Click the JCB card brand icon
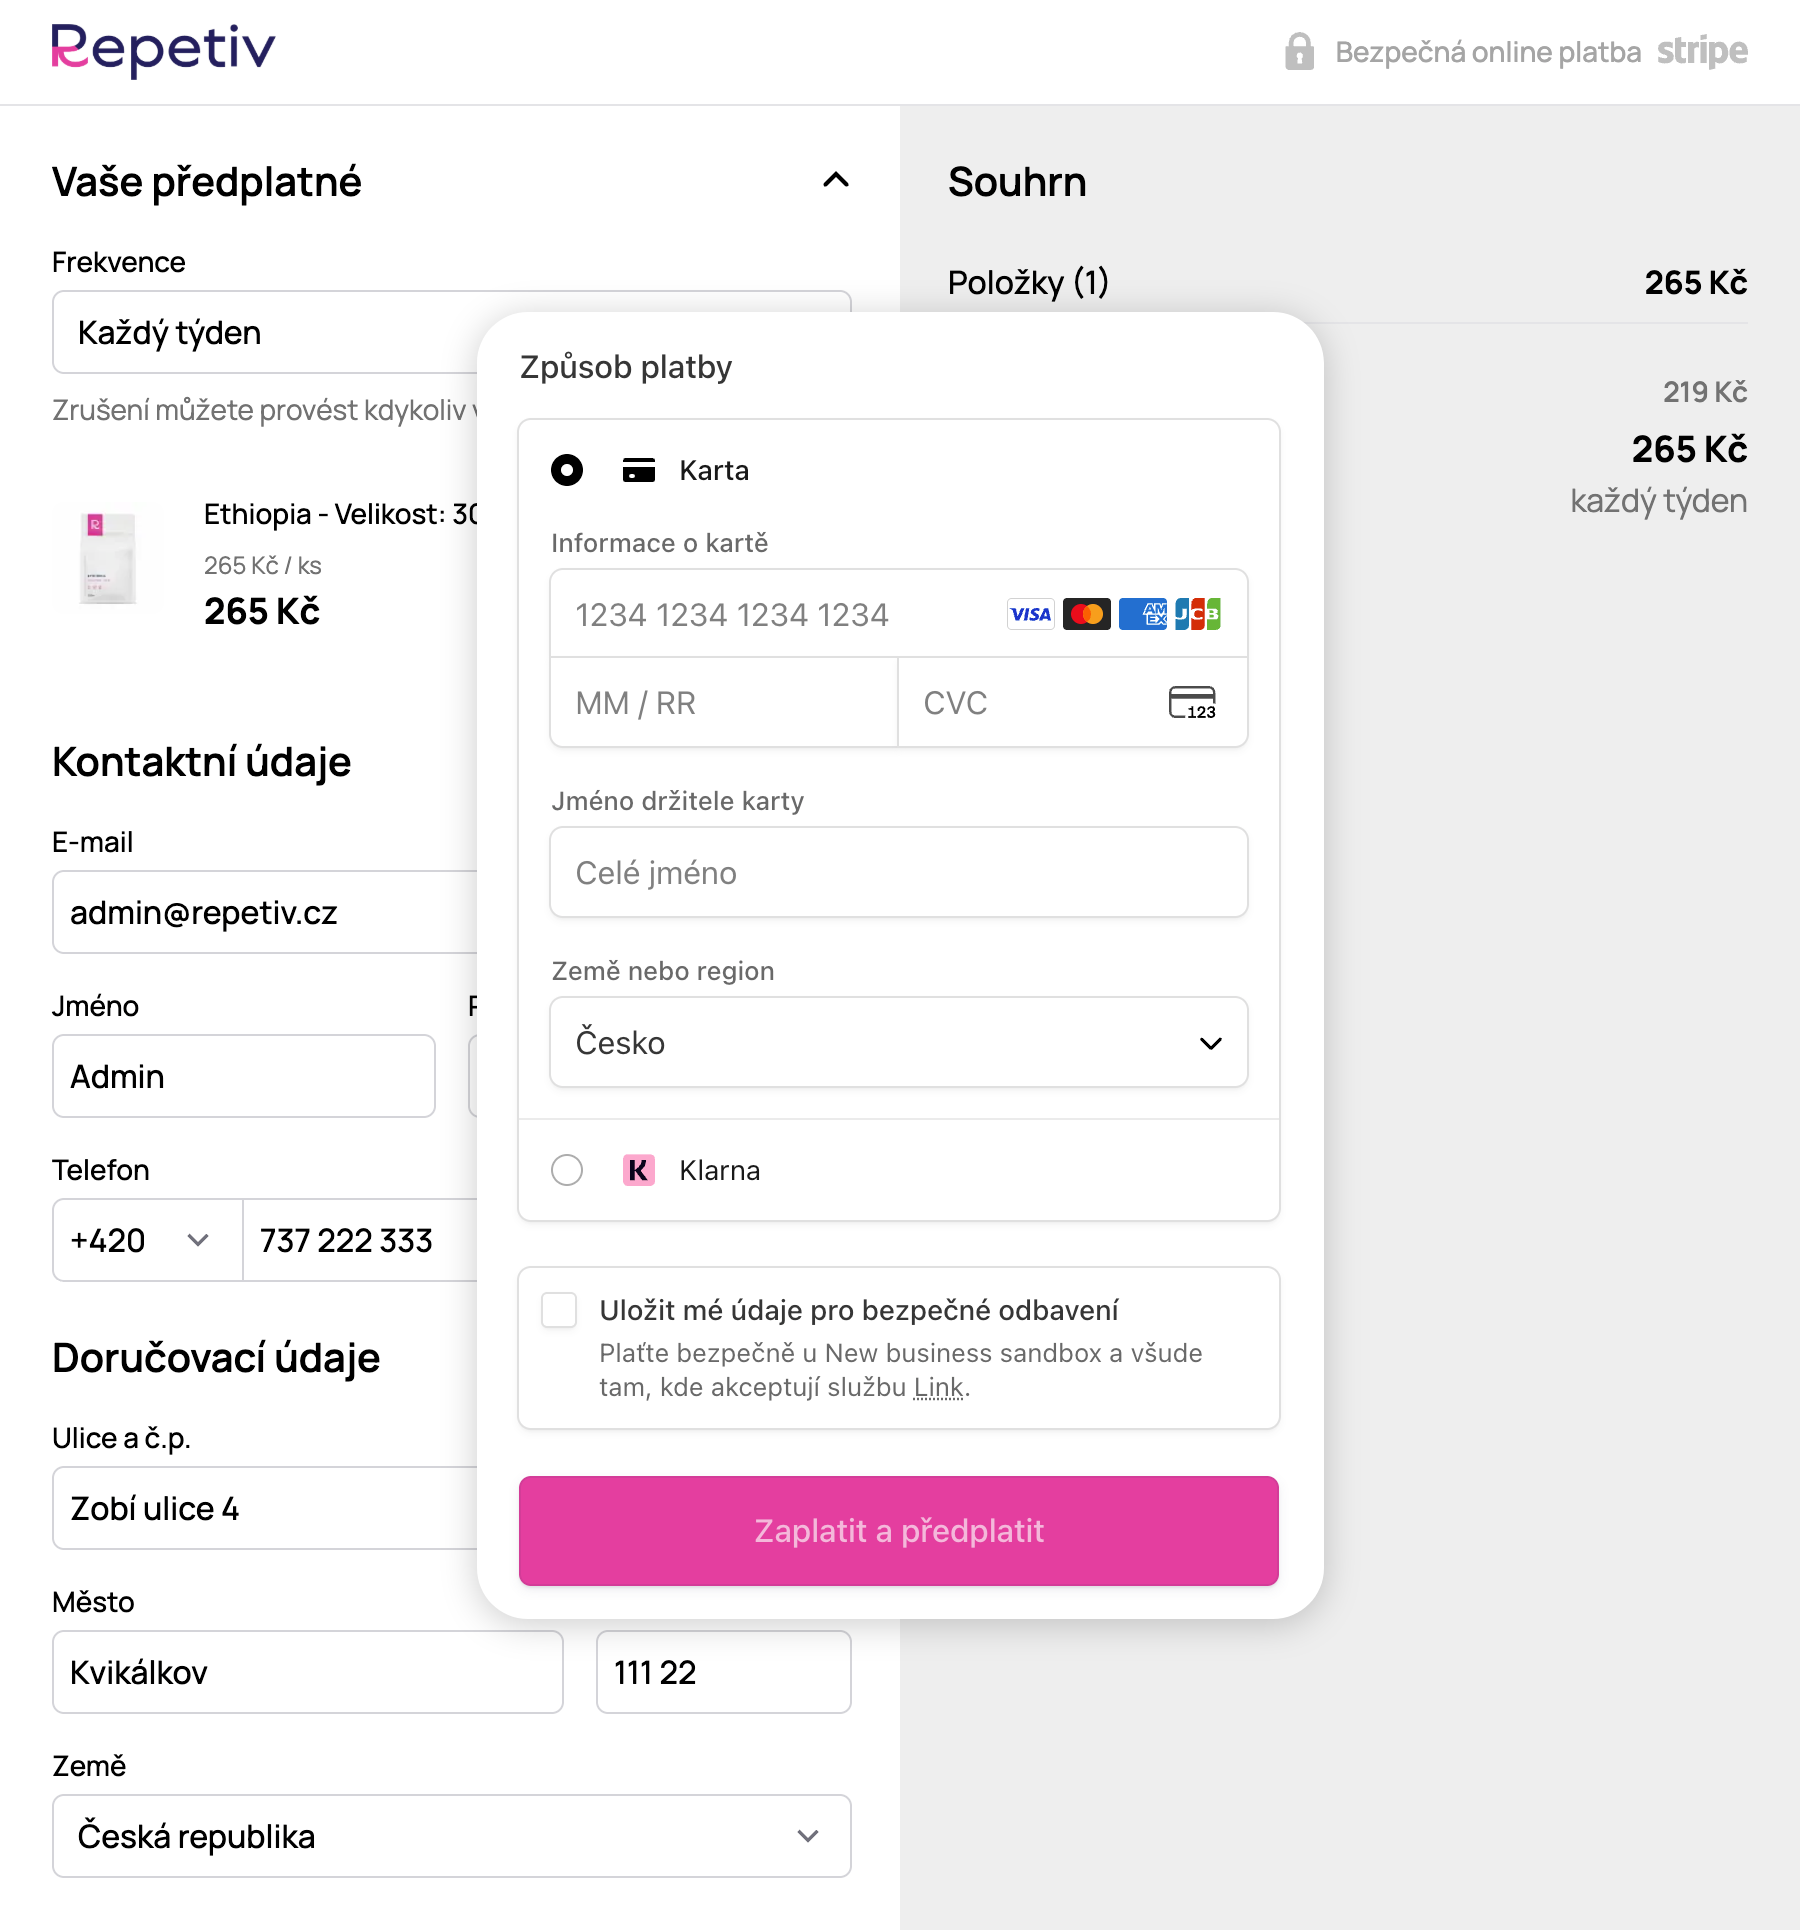The height and width of the screenshot is (1930, 1800). coord(1198,614)
